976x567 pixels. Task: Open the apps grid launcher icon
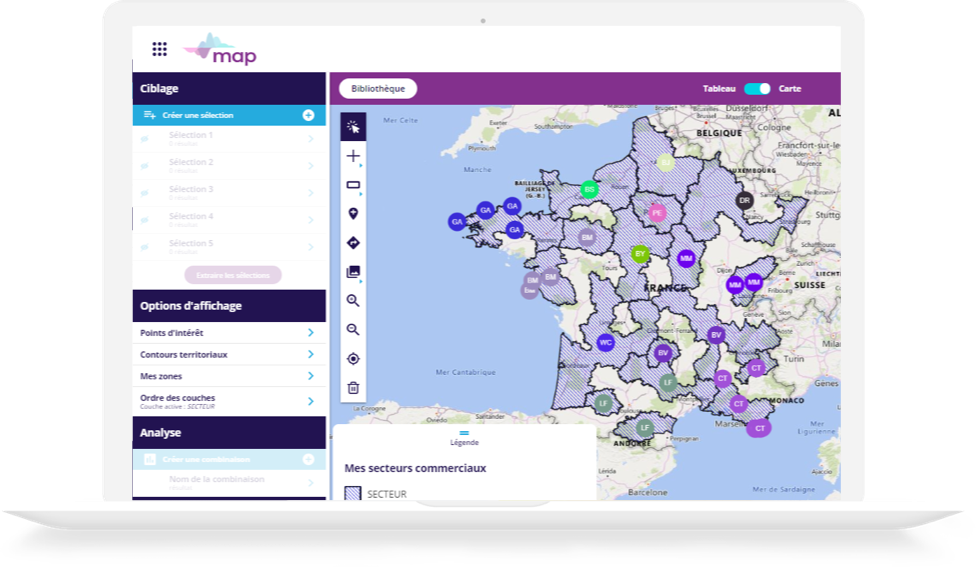click(x=159, y=49)
